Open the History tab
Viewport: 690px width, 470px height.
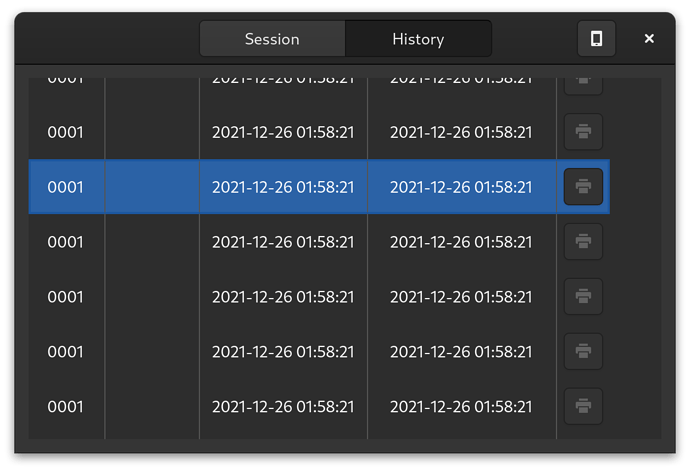pos(418,39)
